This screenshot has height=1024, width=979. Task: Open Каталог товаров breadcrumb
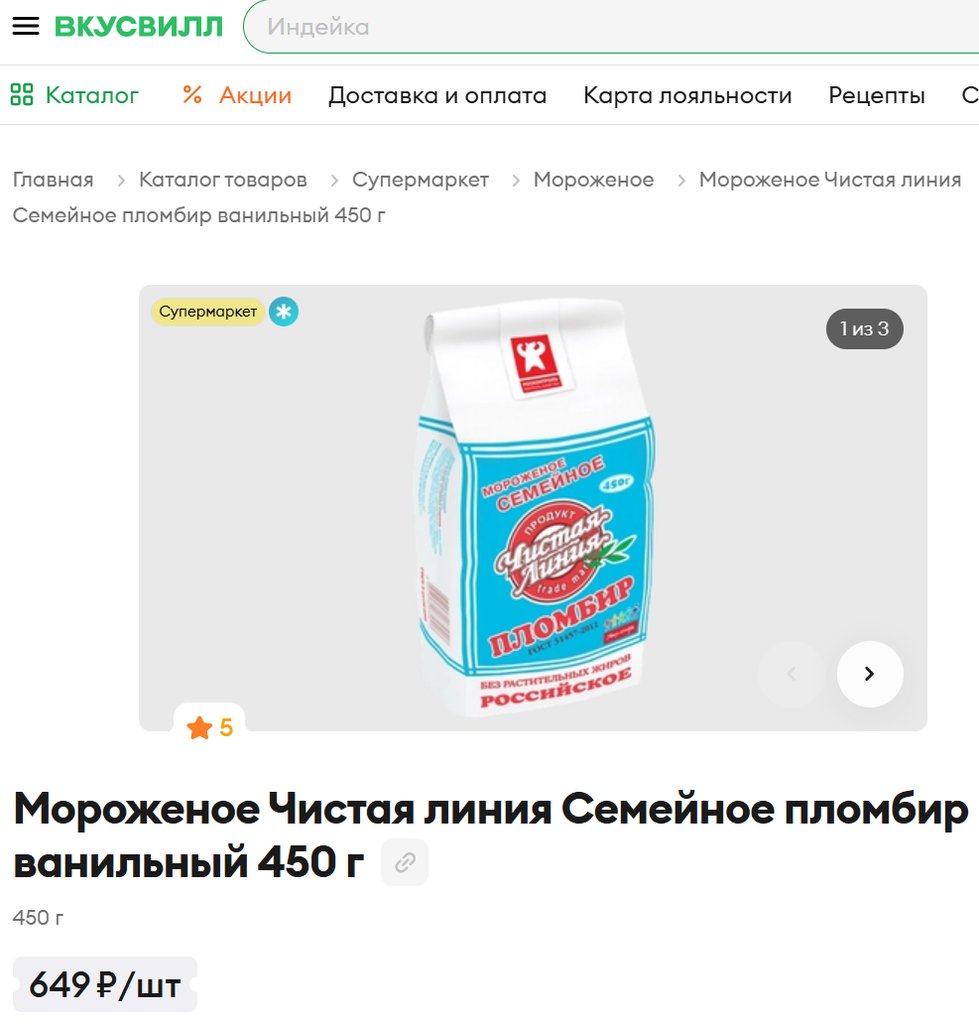(223, 179)
